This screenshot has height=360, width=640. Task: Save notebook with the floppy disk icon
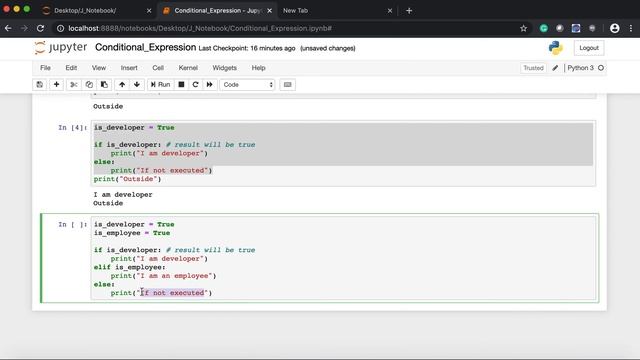click(40, 84)
